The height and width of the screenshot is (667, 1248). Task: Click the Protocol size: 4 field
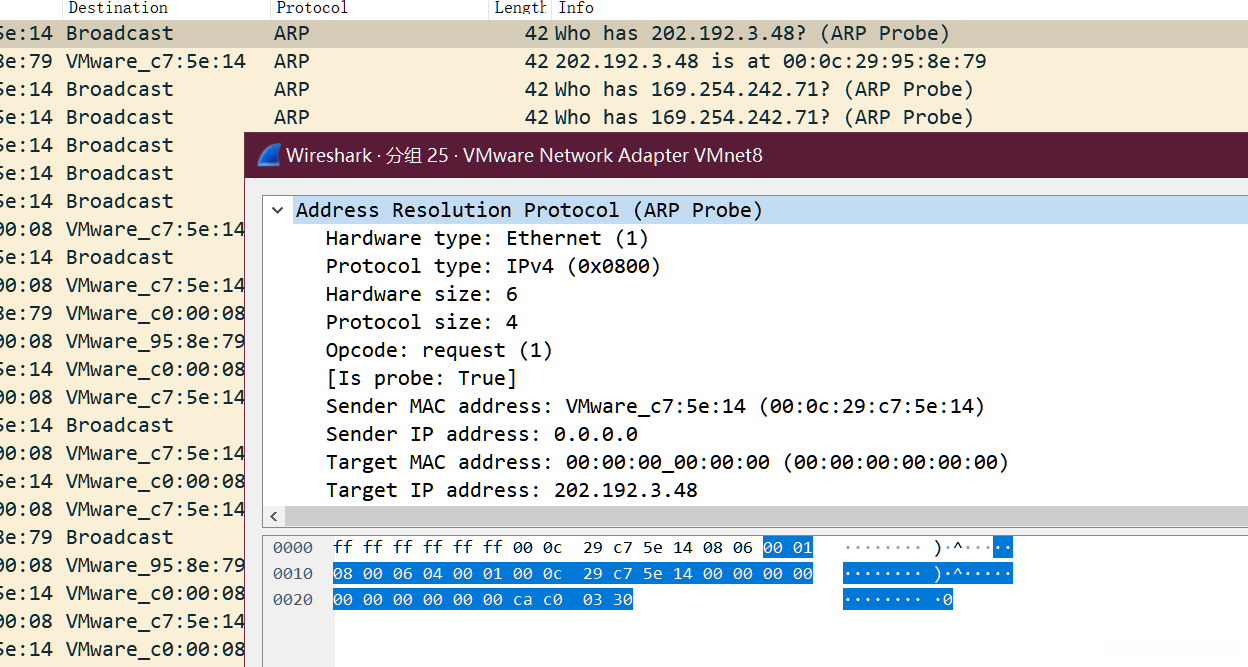pos(421,322)
